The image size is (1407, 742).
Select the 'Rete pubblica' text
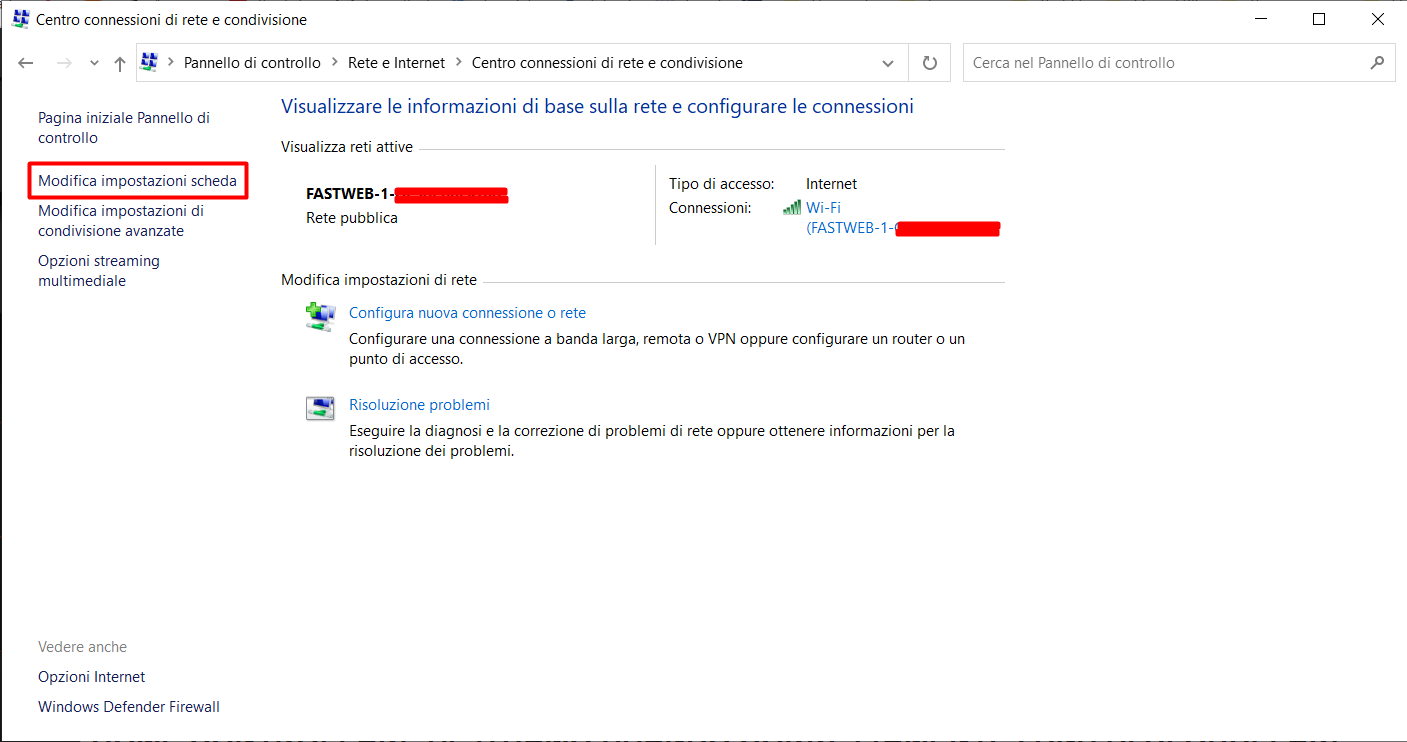pos(352,218)
